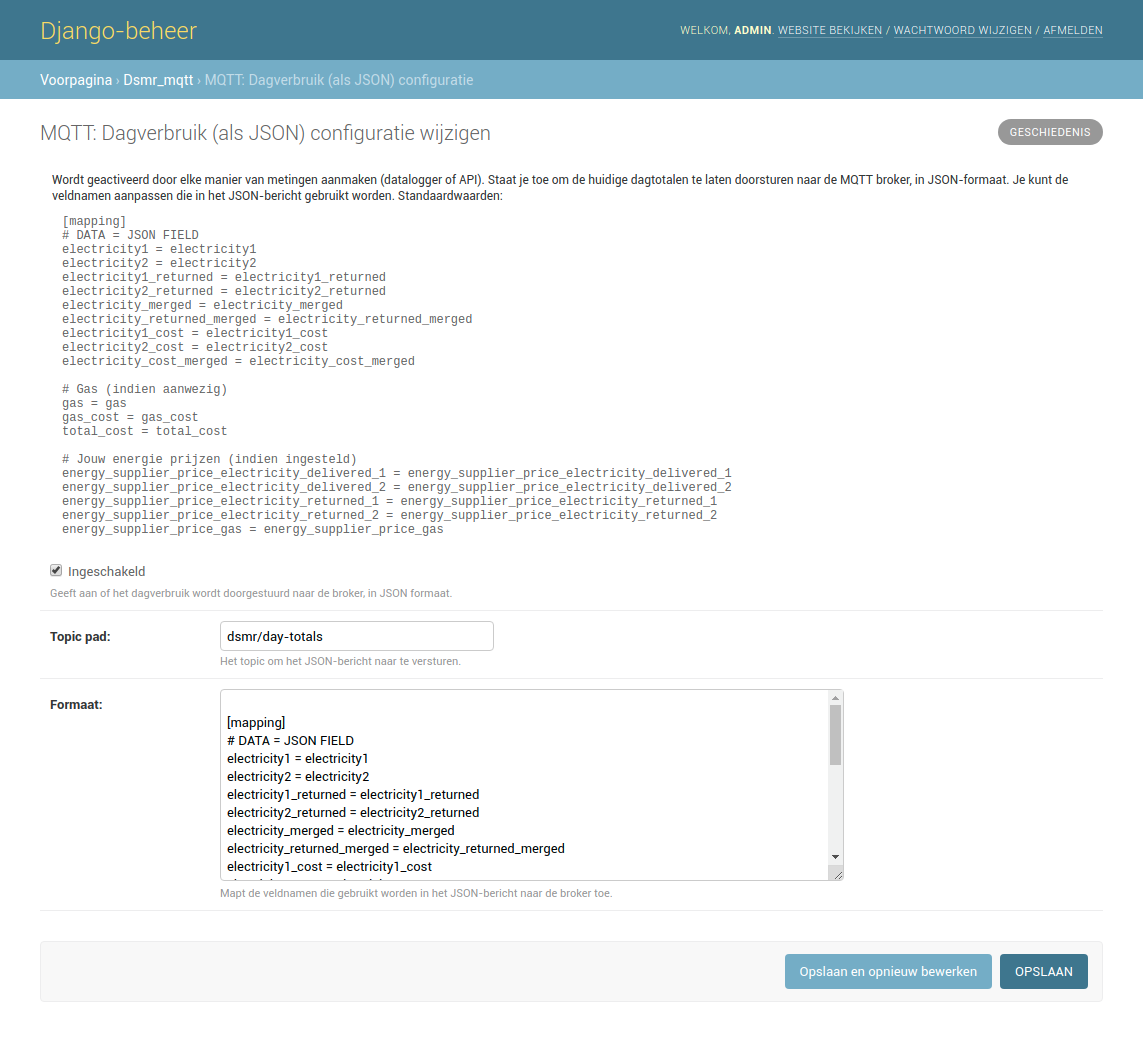This screenshot has height=1062, width=1143.
Task: Click '# DATA = JSON FIELD' in textarea
Action: (290, 741)
